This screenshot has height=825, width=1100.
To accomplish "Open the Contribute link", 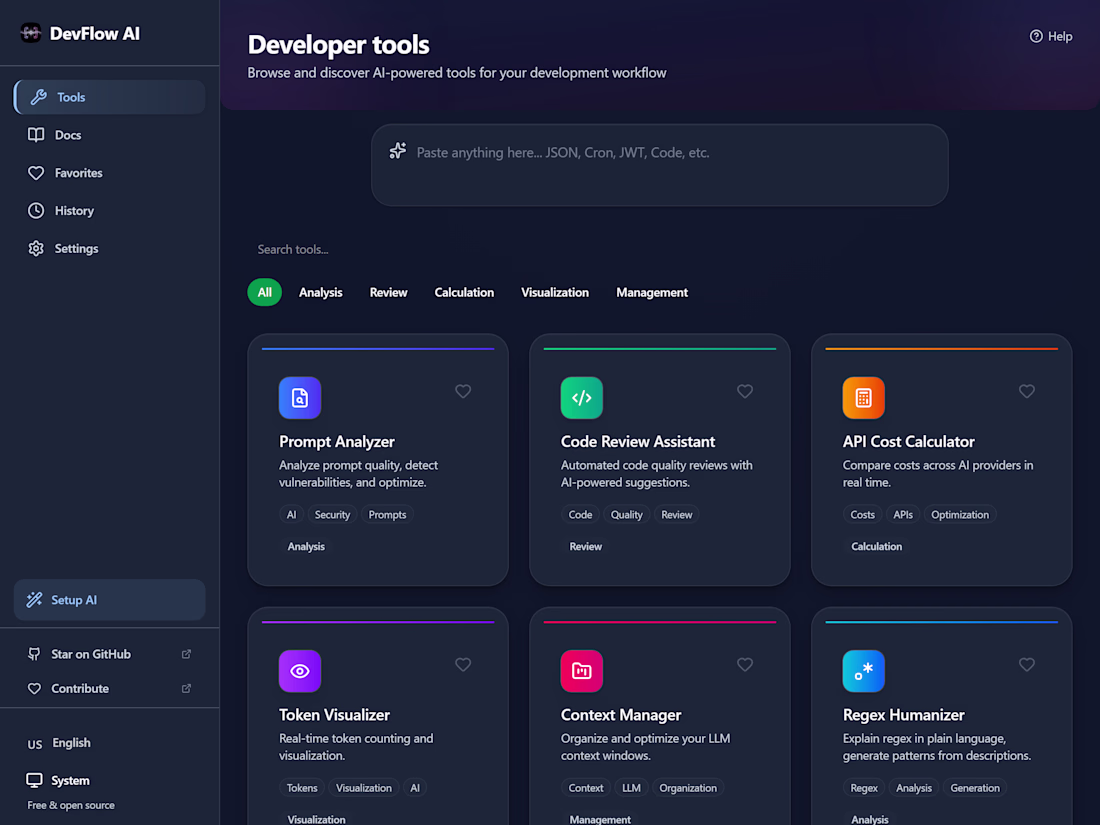I will tap(109, 688).
